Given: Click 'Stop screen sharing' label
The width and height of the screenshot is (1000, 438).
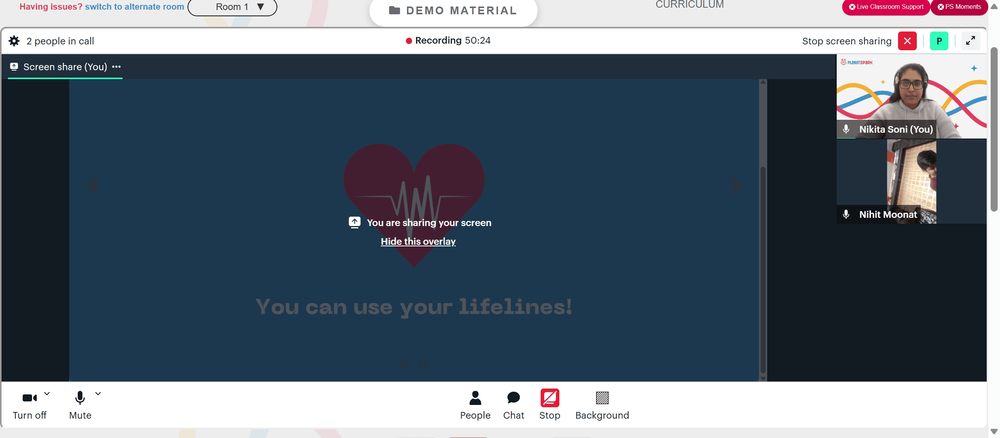Looking at the screenshot, I should (847, 41).
